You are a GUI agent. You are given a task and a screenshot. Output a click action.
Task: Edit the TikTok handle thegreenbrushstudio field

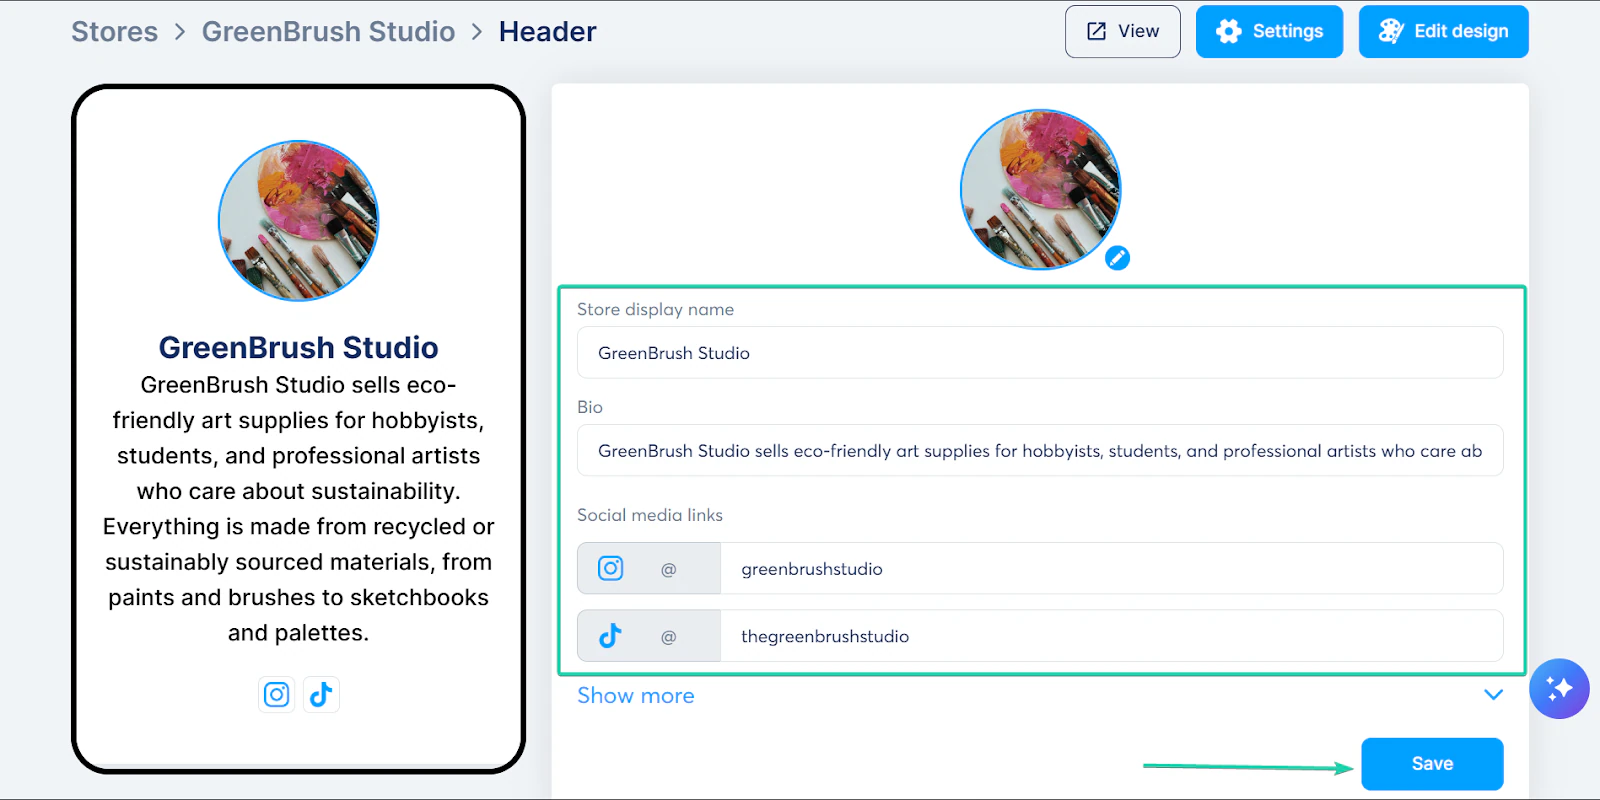tap(1112, 636)
